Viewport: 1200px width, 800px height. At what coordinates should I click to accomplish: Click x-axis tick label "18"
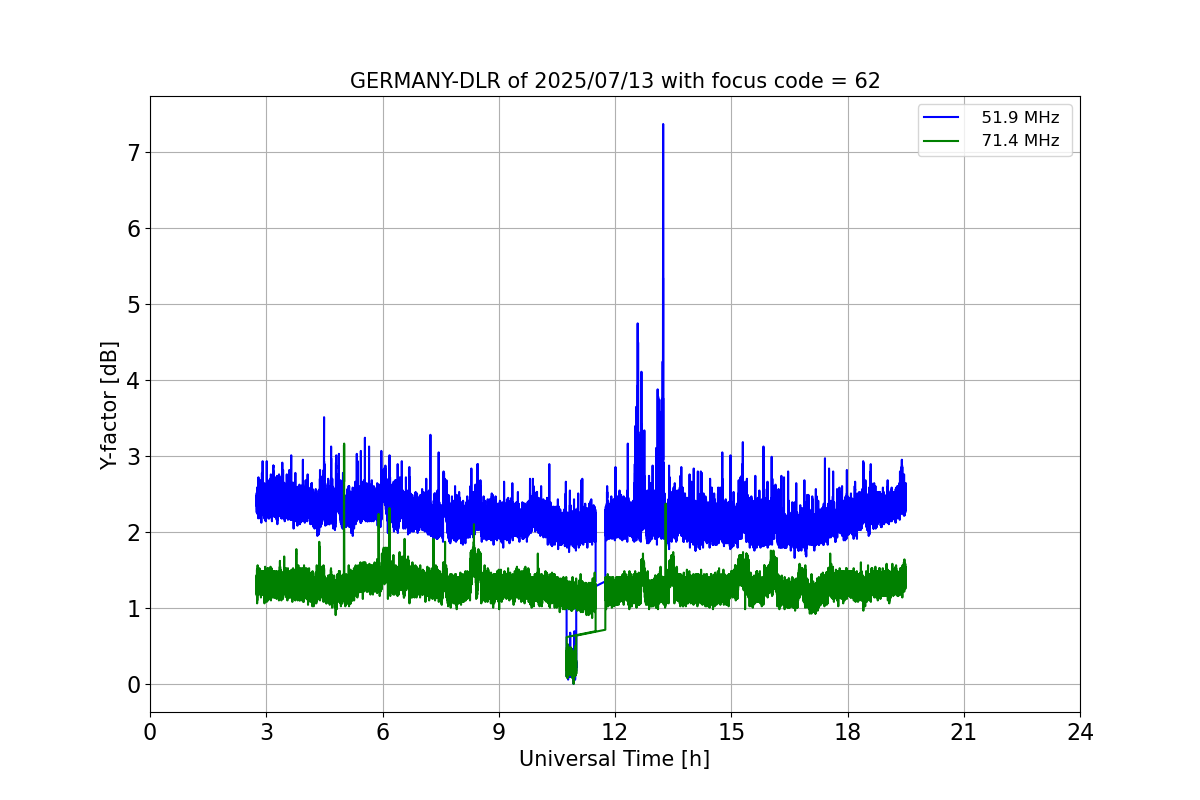(848, 732)
